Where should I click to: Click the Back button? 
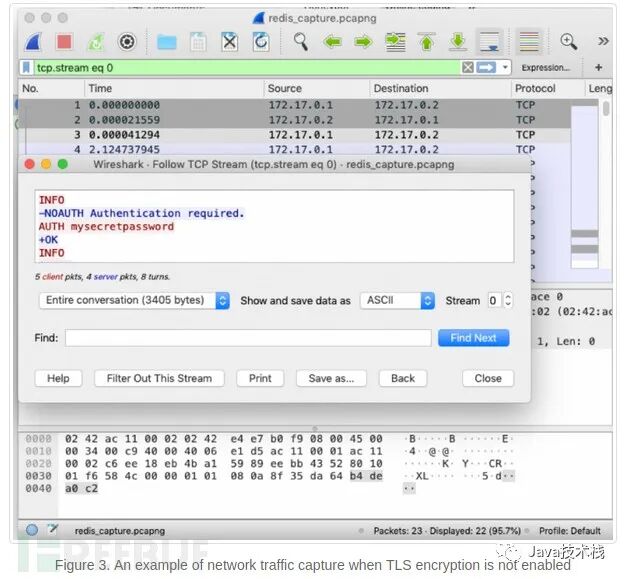(403, 378)
